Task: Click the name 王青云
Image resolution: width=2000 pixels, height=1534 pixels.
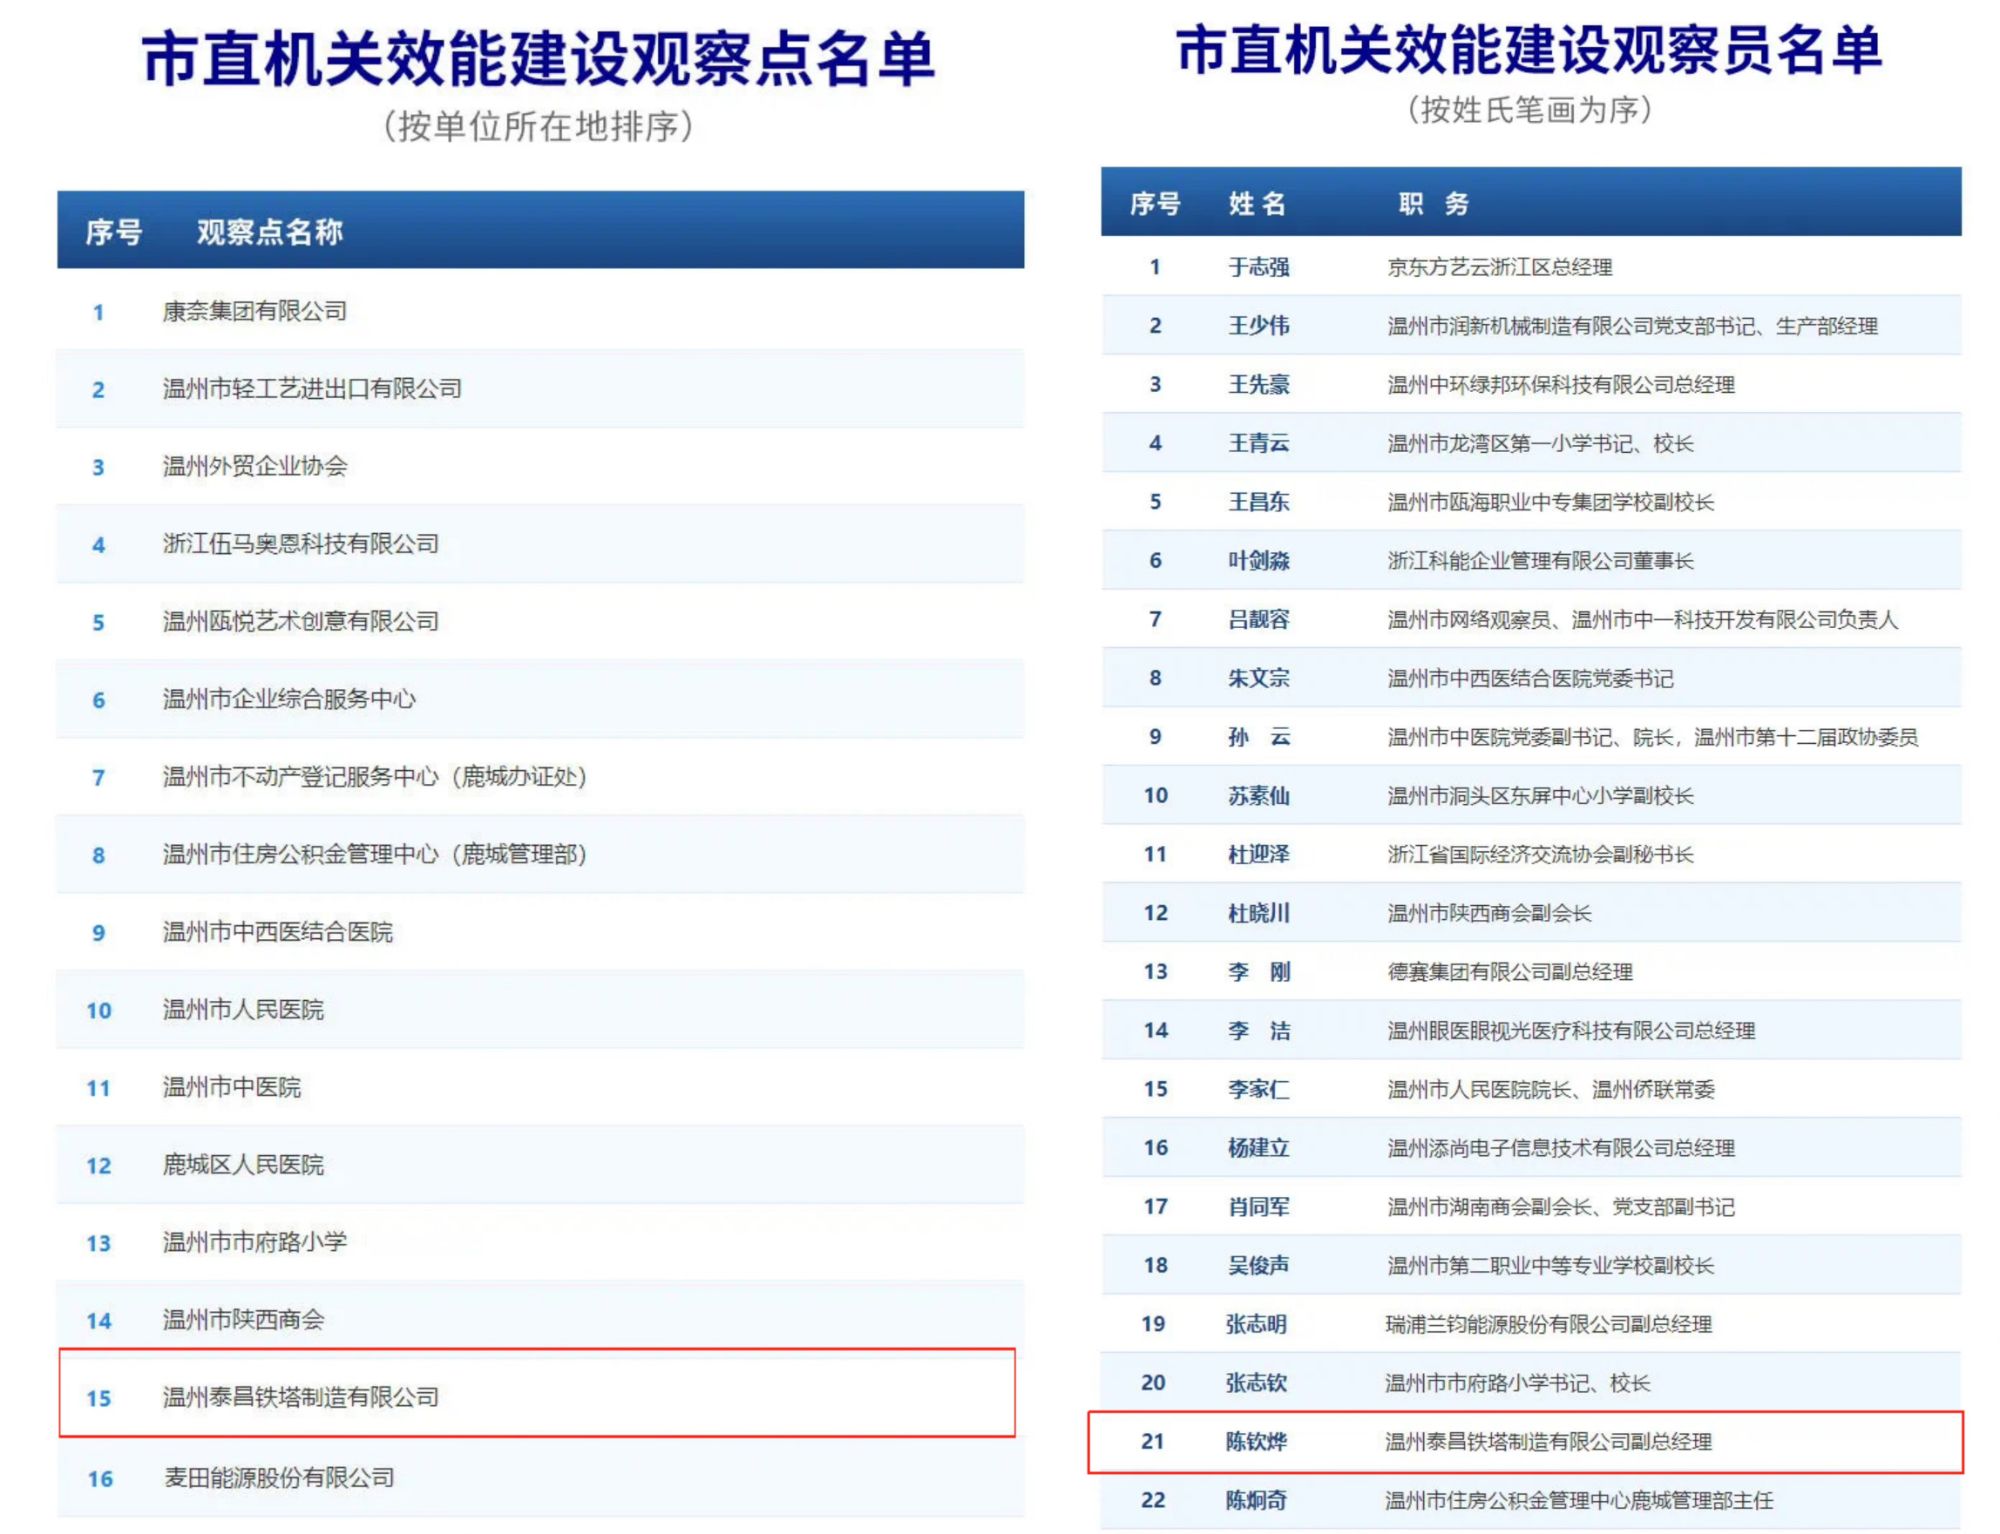Action: click(x=1258, y=443)
